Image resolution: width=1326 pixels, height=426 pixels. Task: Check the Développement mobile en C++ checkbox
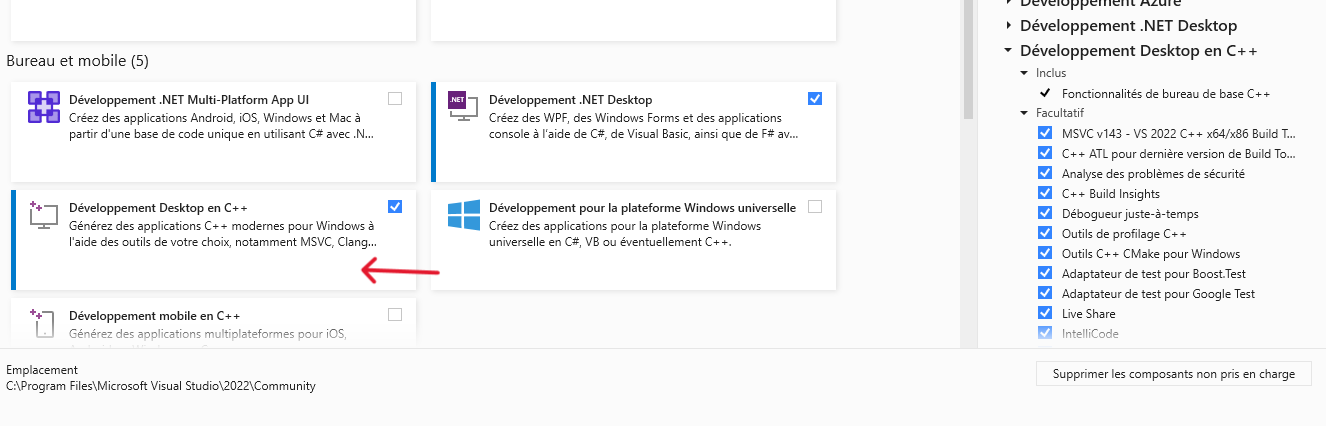coord(395,314)
